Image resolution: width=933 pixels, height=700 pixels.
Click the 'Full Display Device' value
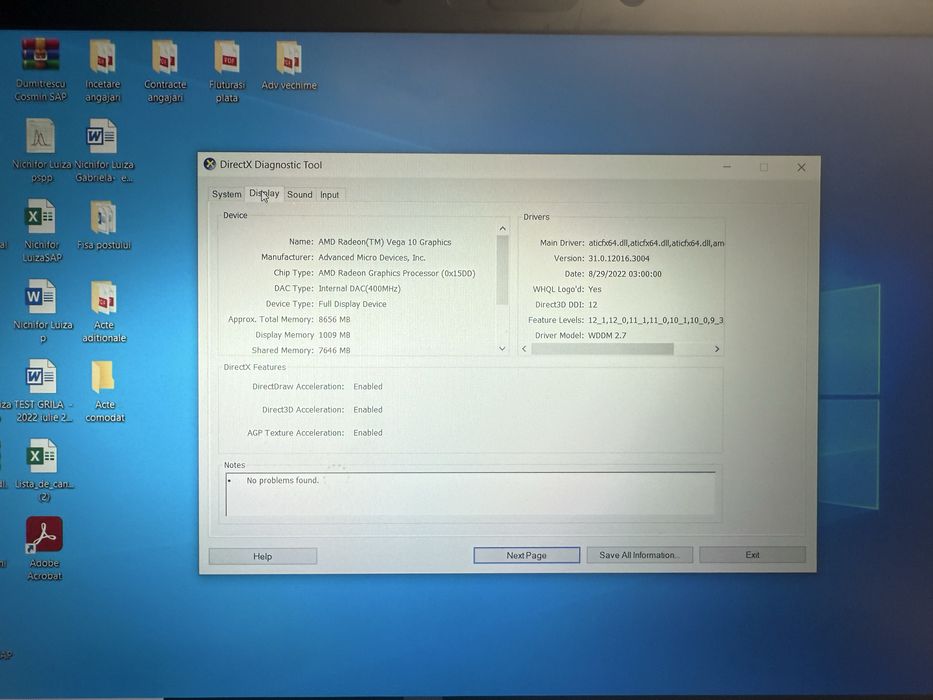point(352,304)
